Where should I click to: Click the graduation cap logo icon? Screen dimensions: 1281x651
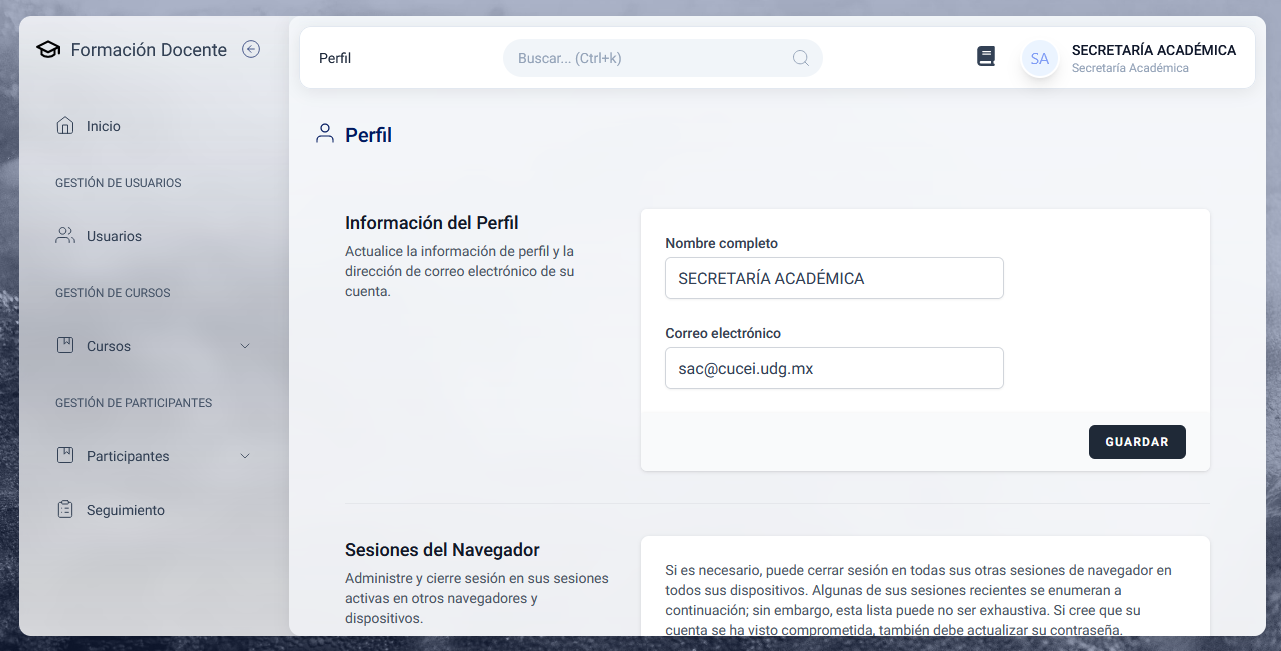[48, 49]
